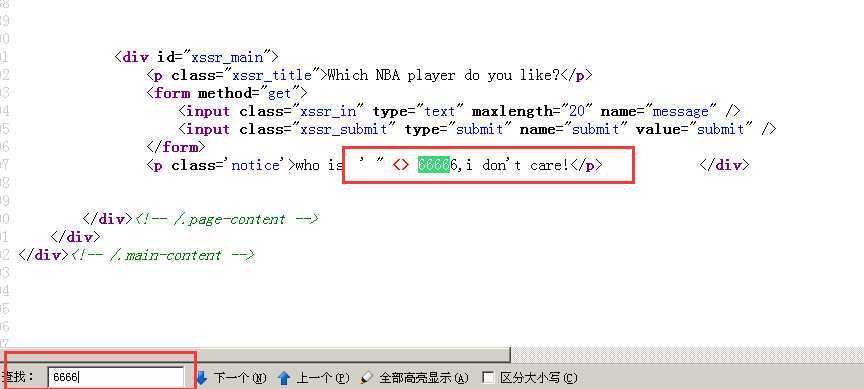Viewport: 864px width, 389px height.
Task: Click the maxlength="20" attribute
Action: [x=532, y=111]
